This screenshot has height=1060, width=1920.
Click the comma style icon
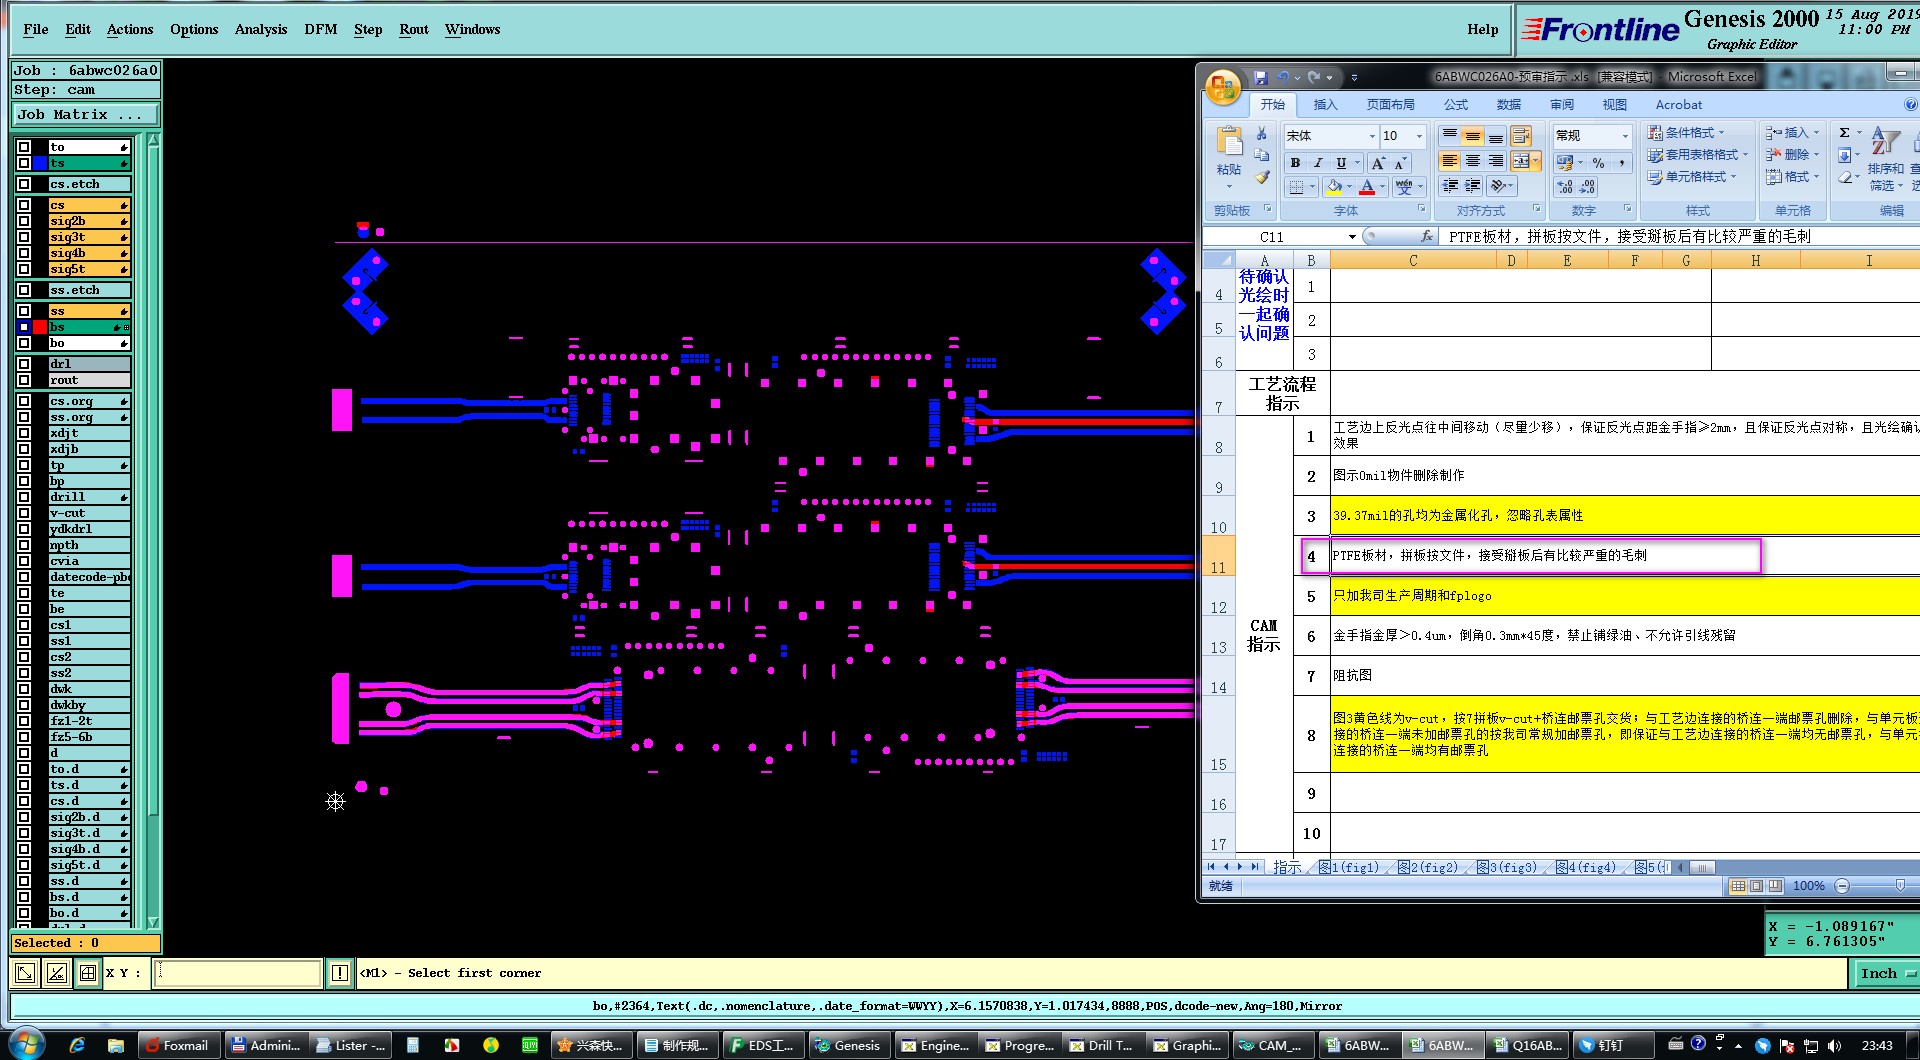click(1621, 163)
